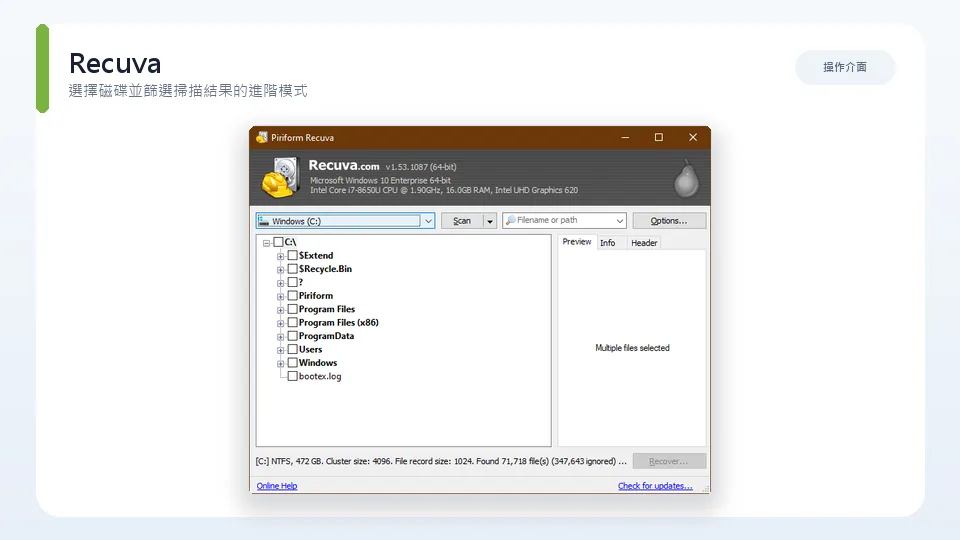Open the Filename or path dropdown arrow
Image resolution: width=960 pixels, height=540 pixels.
(620, 220)
